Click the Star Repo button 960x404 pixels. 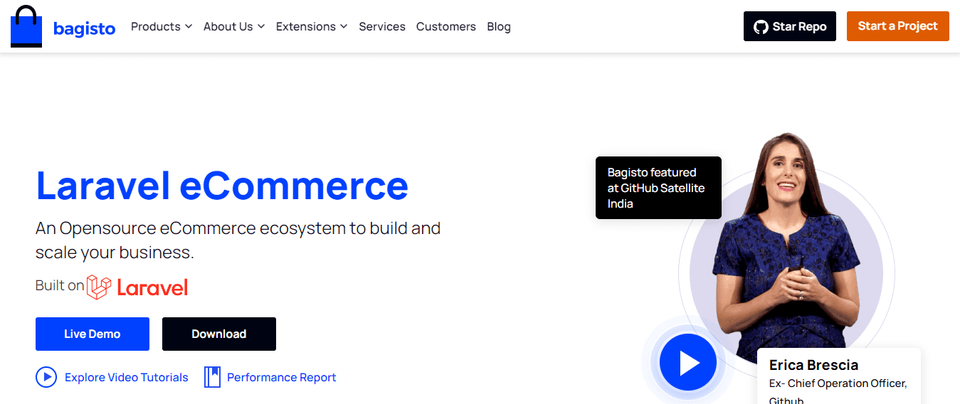tap(790, 26)
